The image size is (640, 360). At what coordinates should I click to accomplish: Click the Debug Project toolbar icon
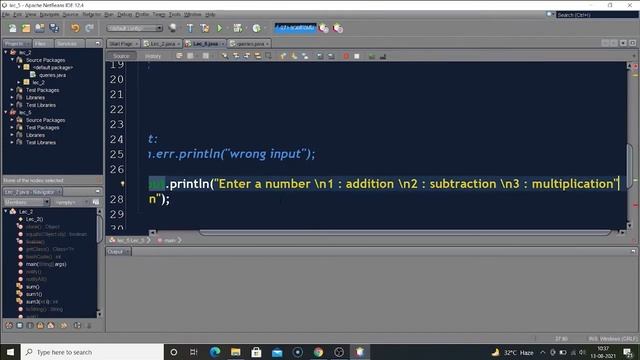(238, 28)
